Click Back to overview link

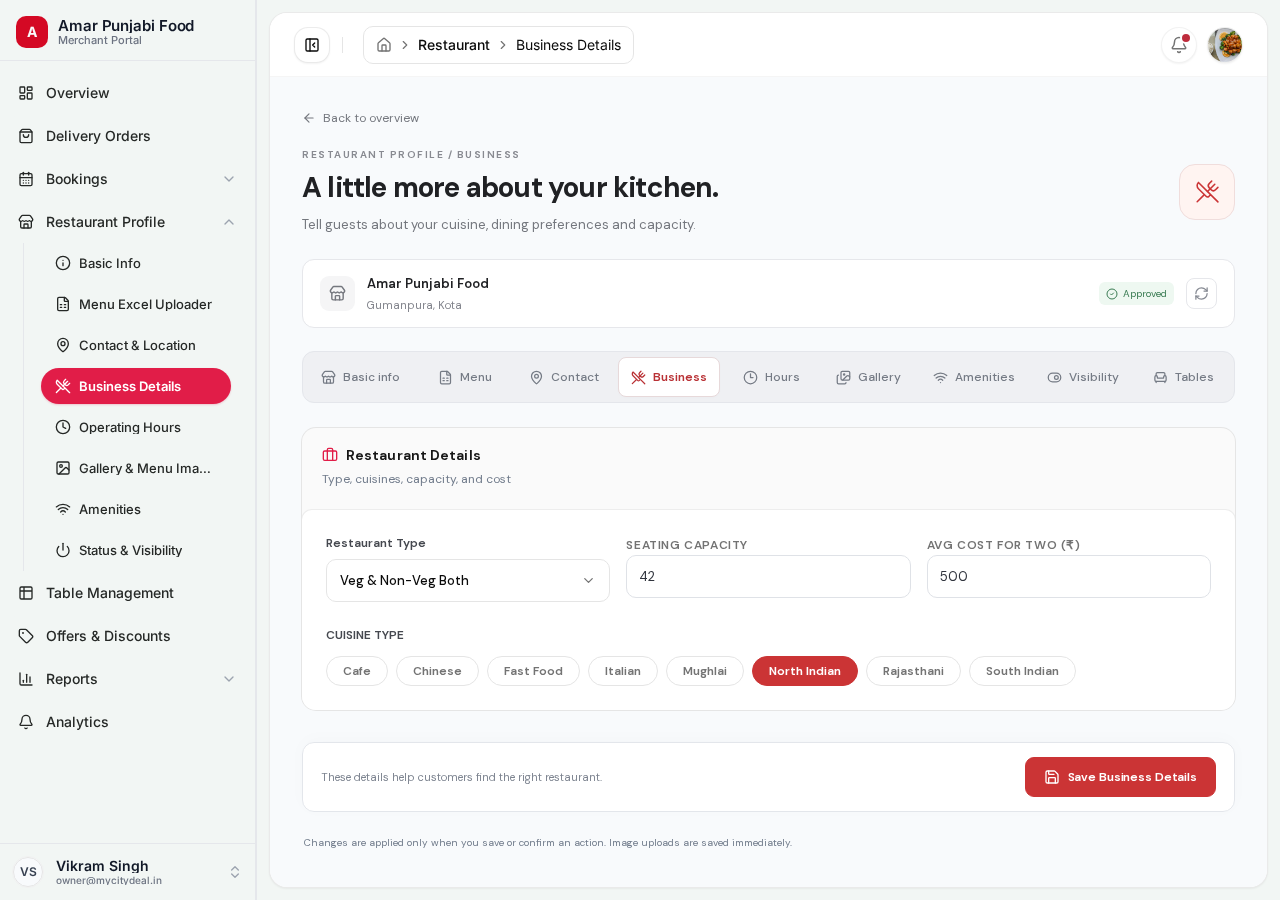[361, 118]
